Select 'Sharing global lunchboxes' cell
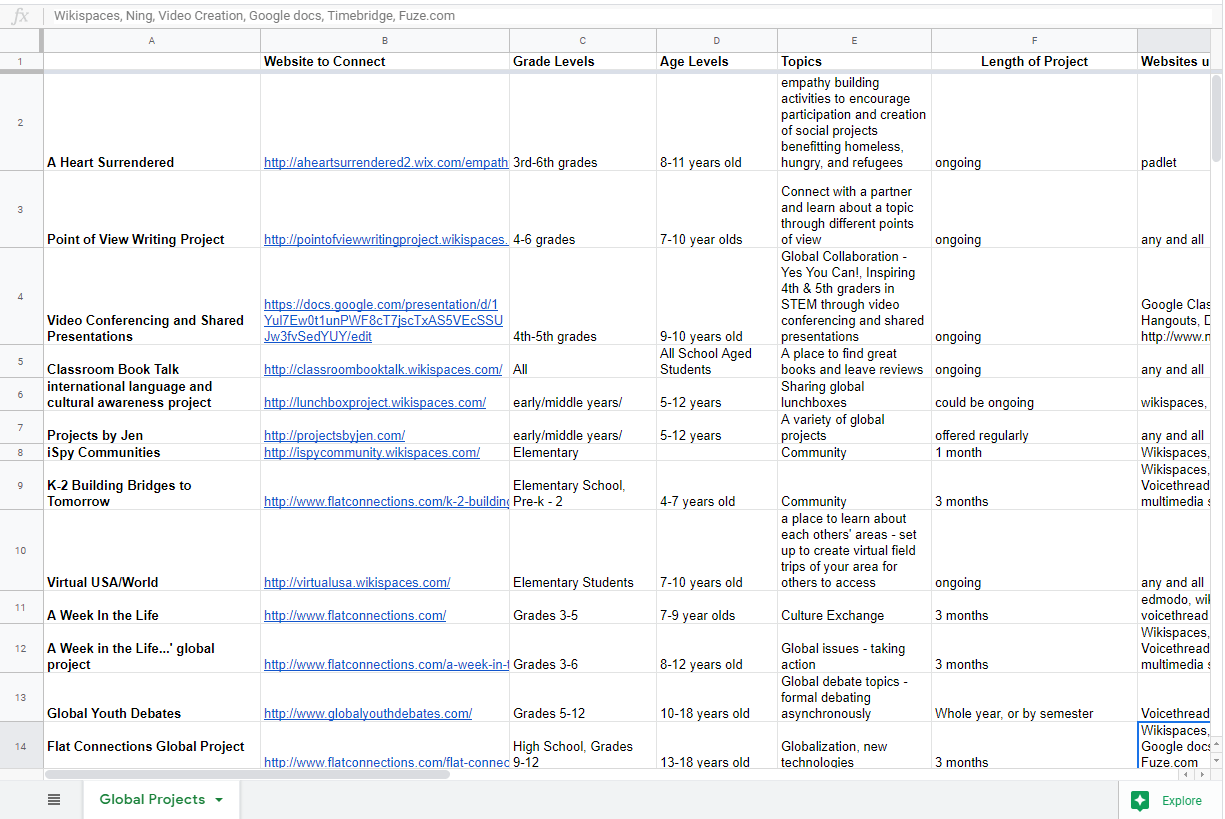The height and width of the screenshot is (819, 1225). click(854, 394)
